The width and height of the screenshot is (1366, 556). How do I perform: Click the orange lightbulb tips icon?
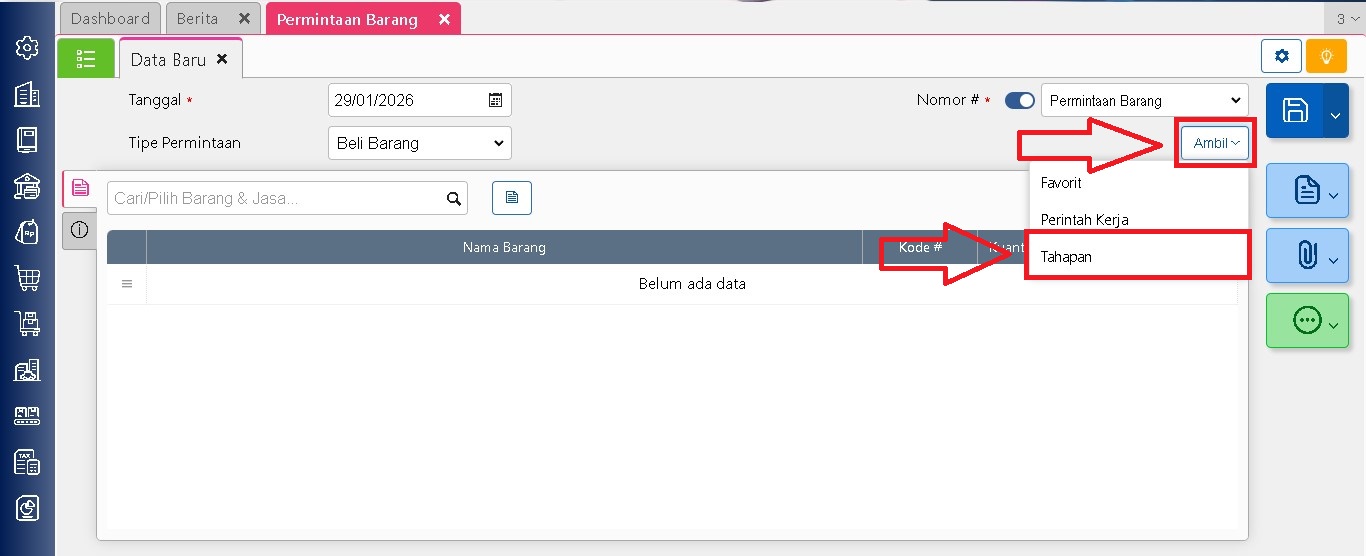tap(1326, 57)
